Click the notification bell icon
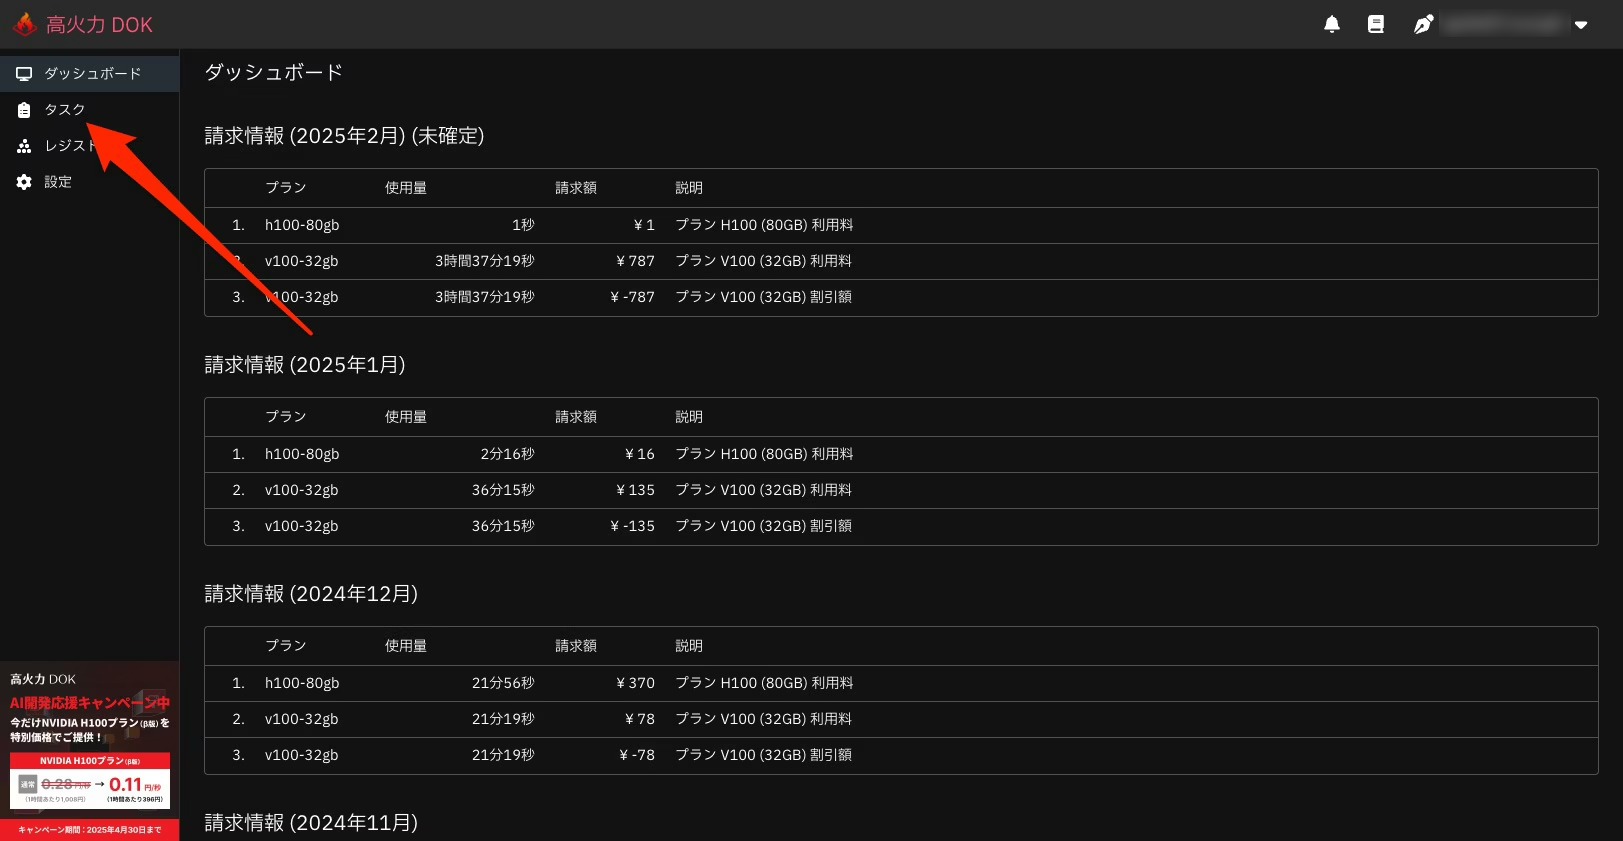Image resolution: width=1623 pixels, height=841 pixels. pyautogui.click(x=1331, y=25)
